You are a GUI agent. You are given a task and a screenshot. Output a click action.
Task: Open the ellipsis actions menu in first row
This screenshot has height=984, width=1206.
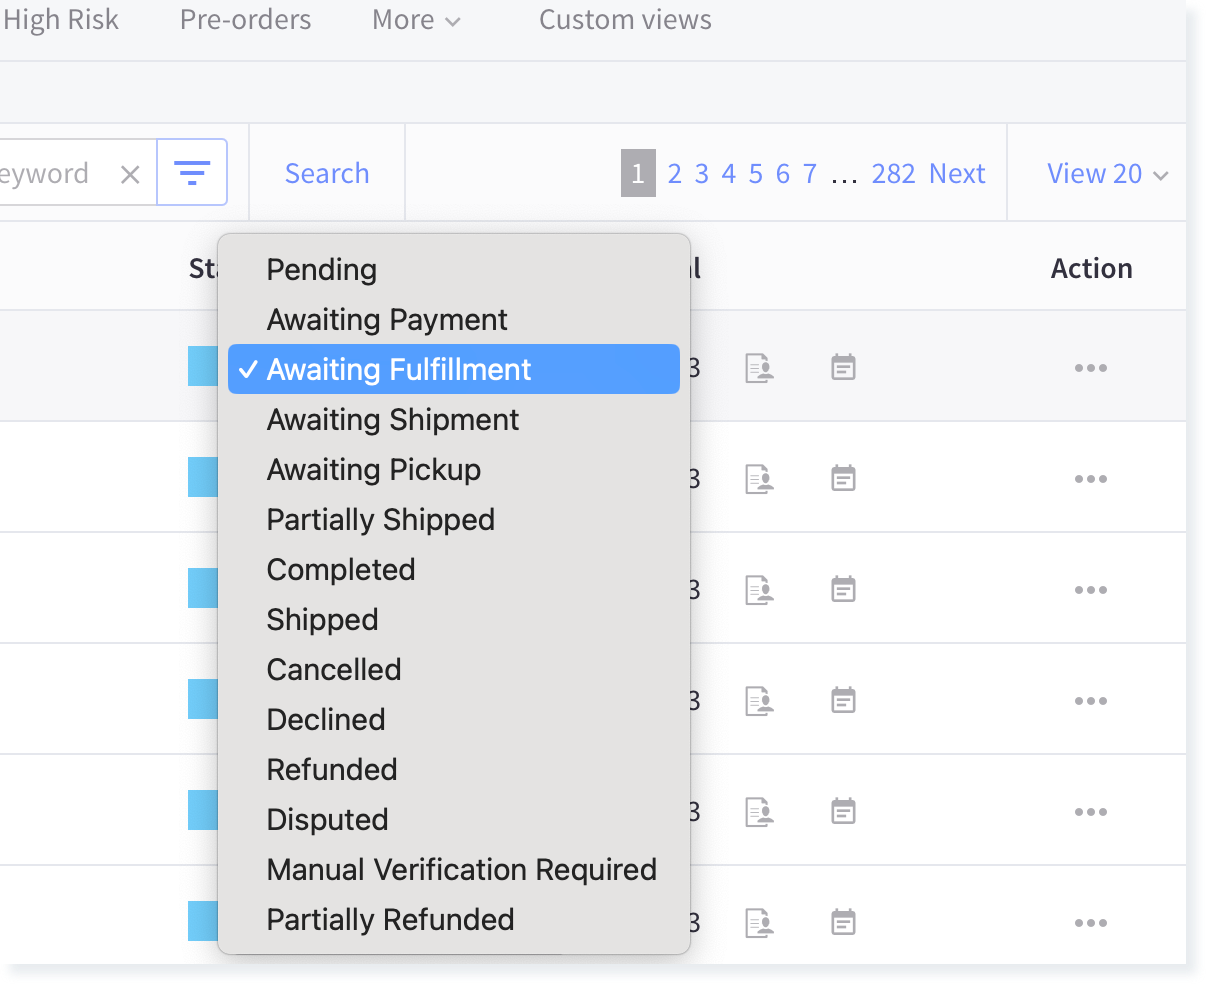coord(1090,367)
